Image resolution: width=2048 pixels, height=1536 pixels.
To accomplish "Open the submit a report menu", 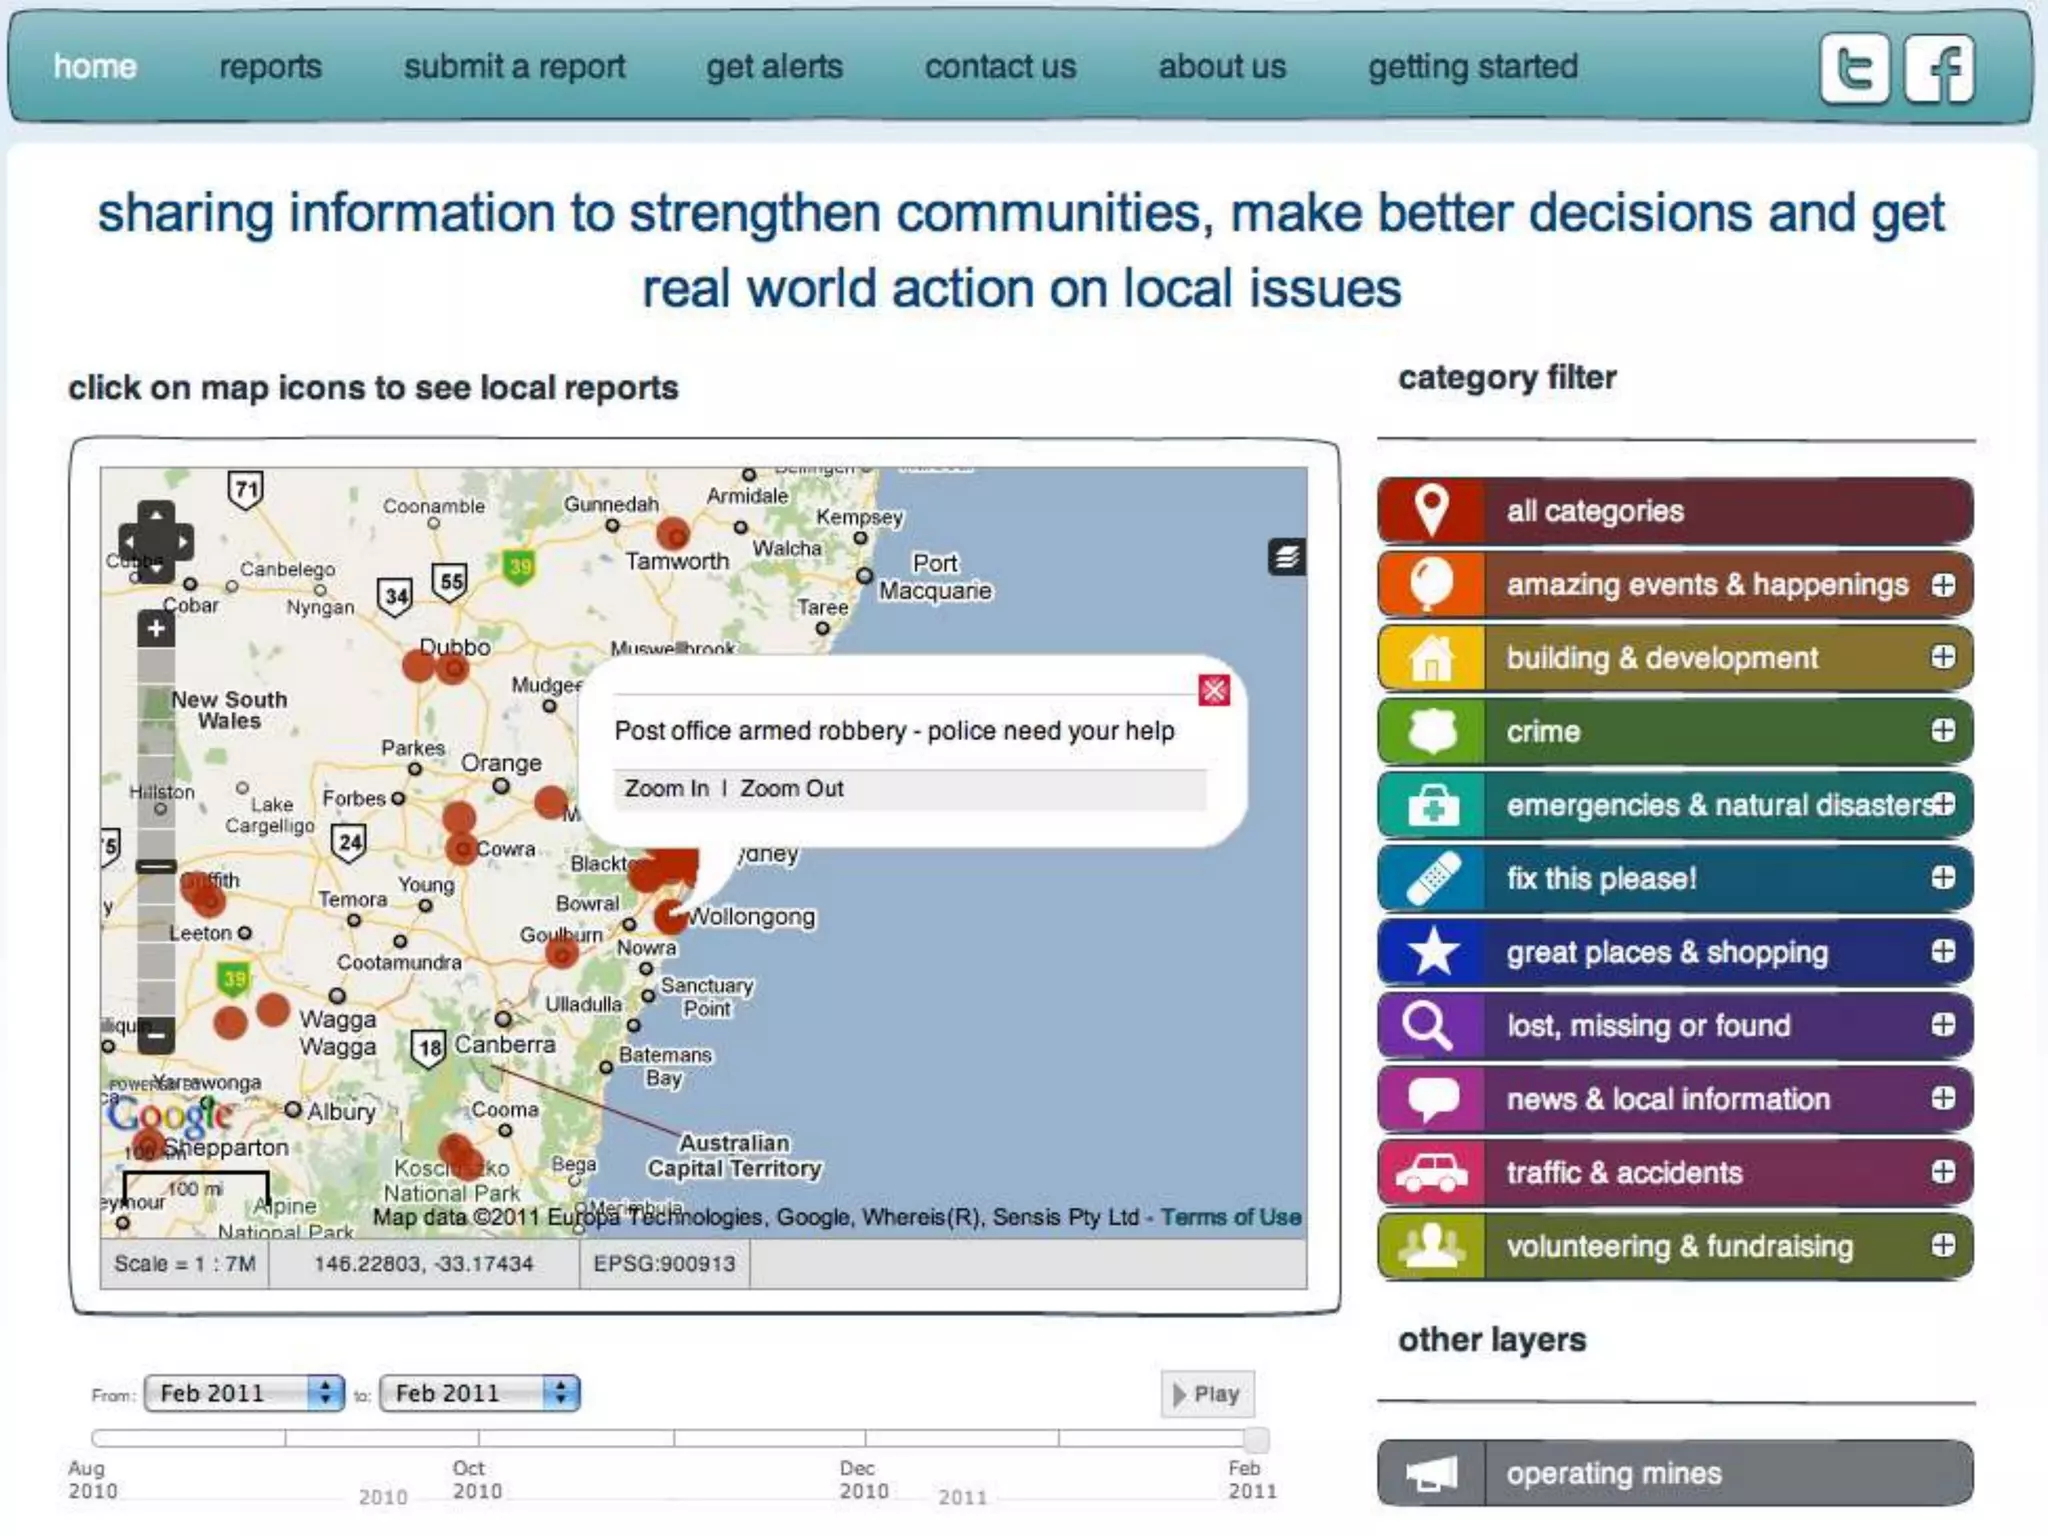I will click(514, 67).
